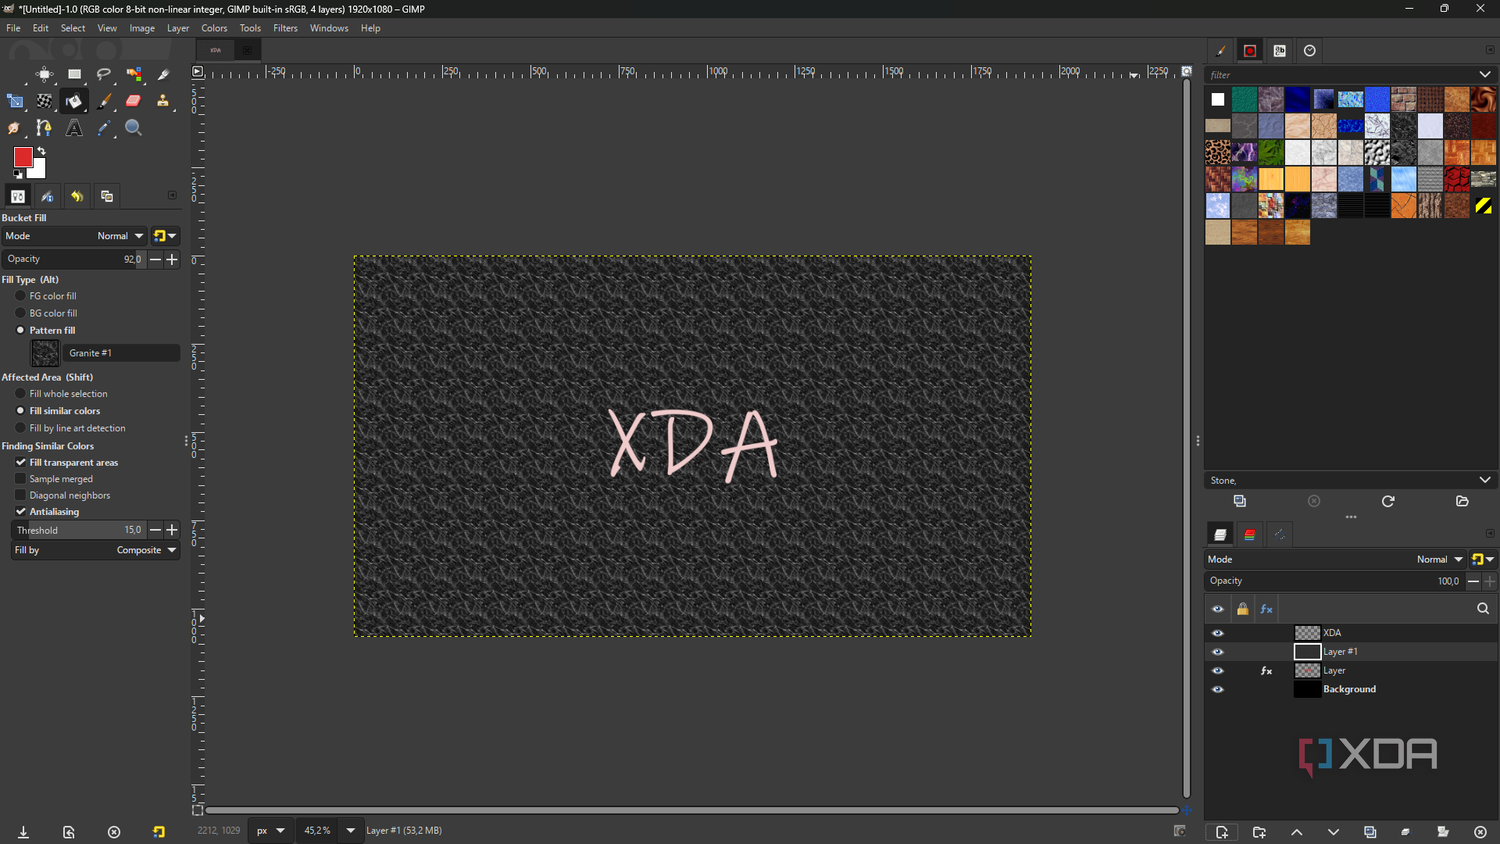
Task: Select the Rectangle Select tool
Action: [74, 74]
